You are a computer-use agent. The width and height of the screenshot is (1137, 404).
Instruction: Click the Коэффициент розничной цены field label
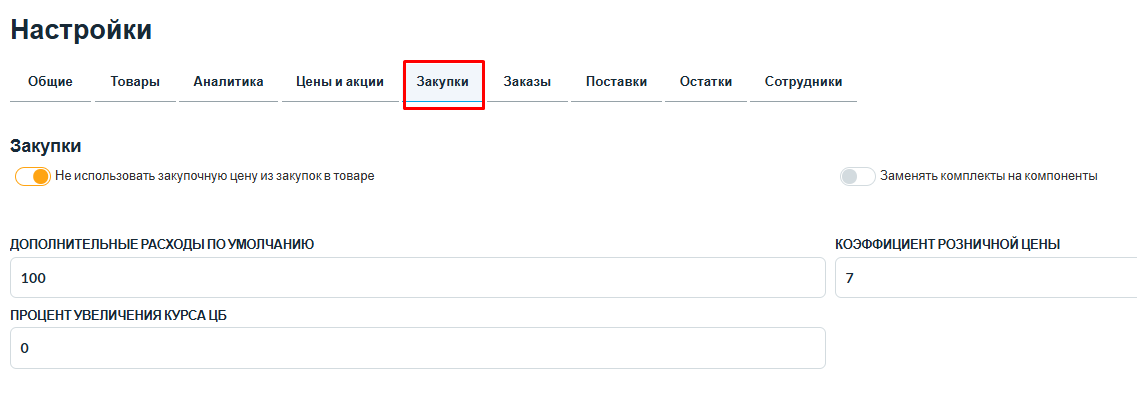tap(947, 244)
